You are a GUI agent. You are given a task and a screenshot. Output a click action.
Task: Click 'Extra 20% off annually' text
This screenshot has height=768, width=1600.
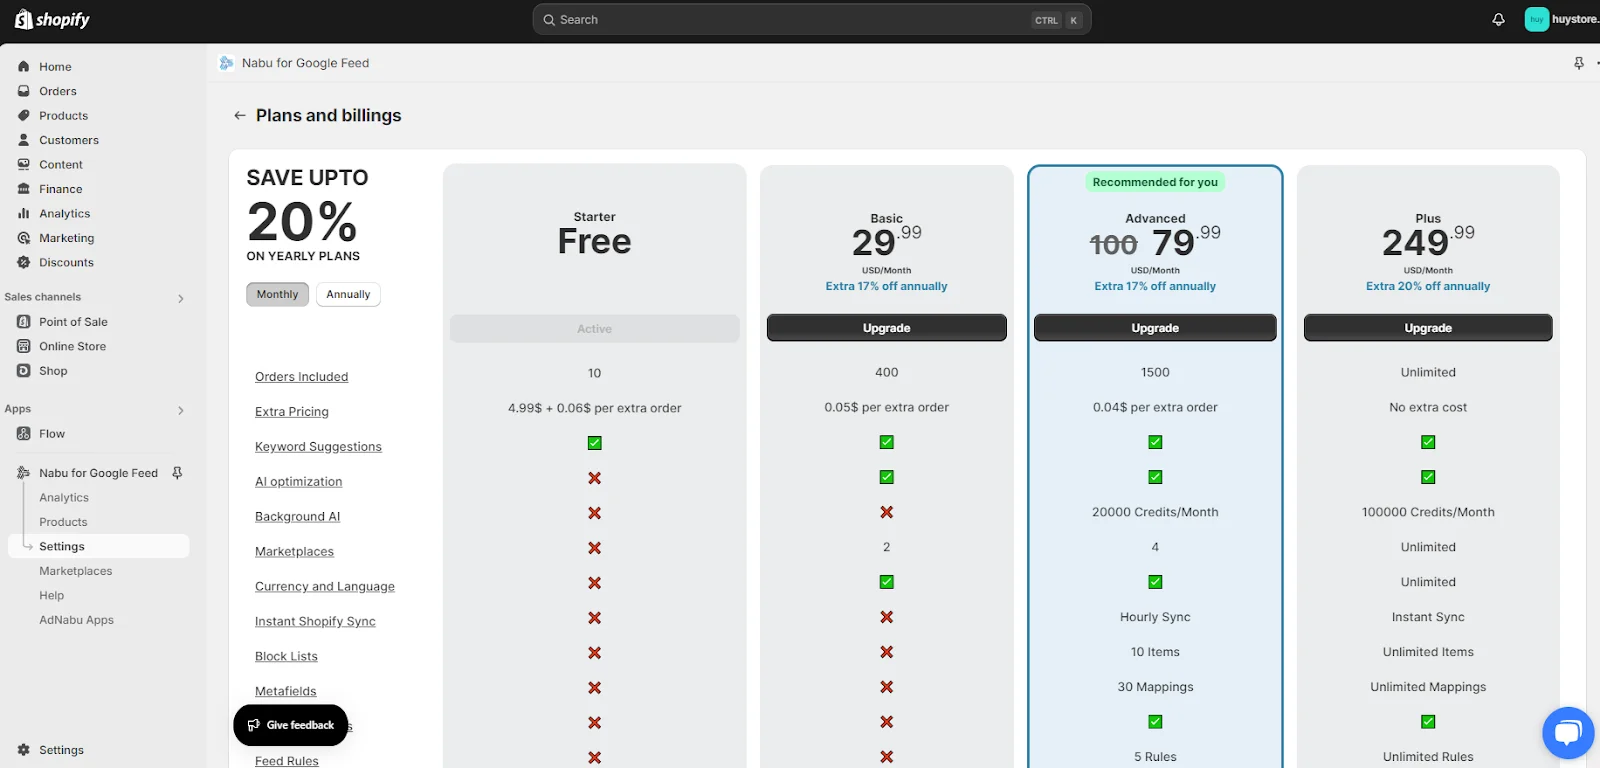pos(1428,286)
